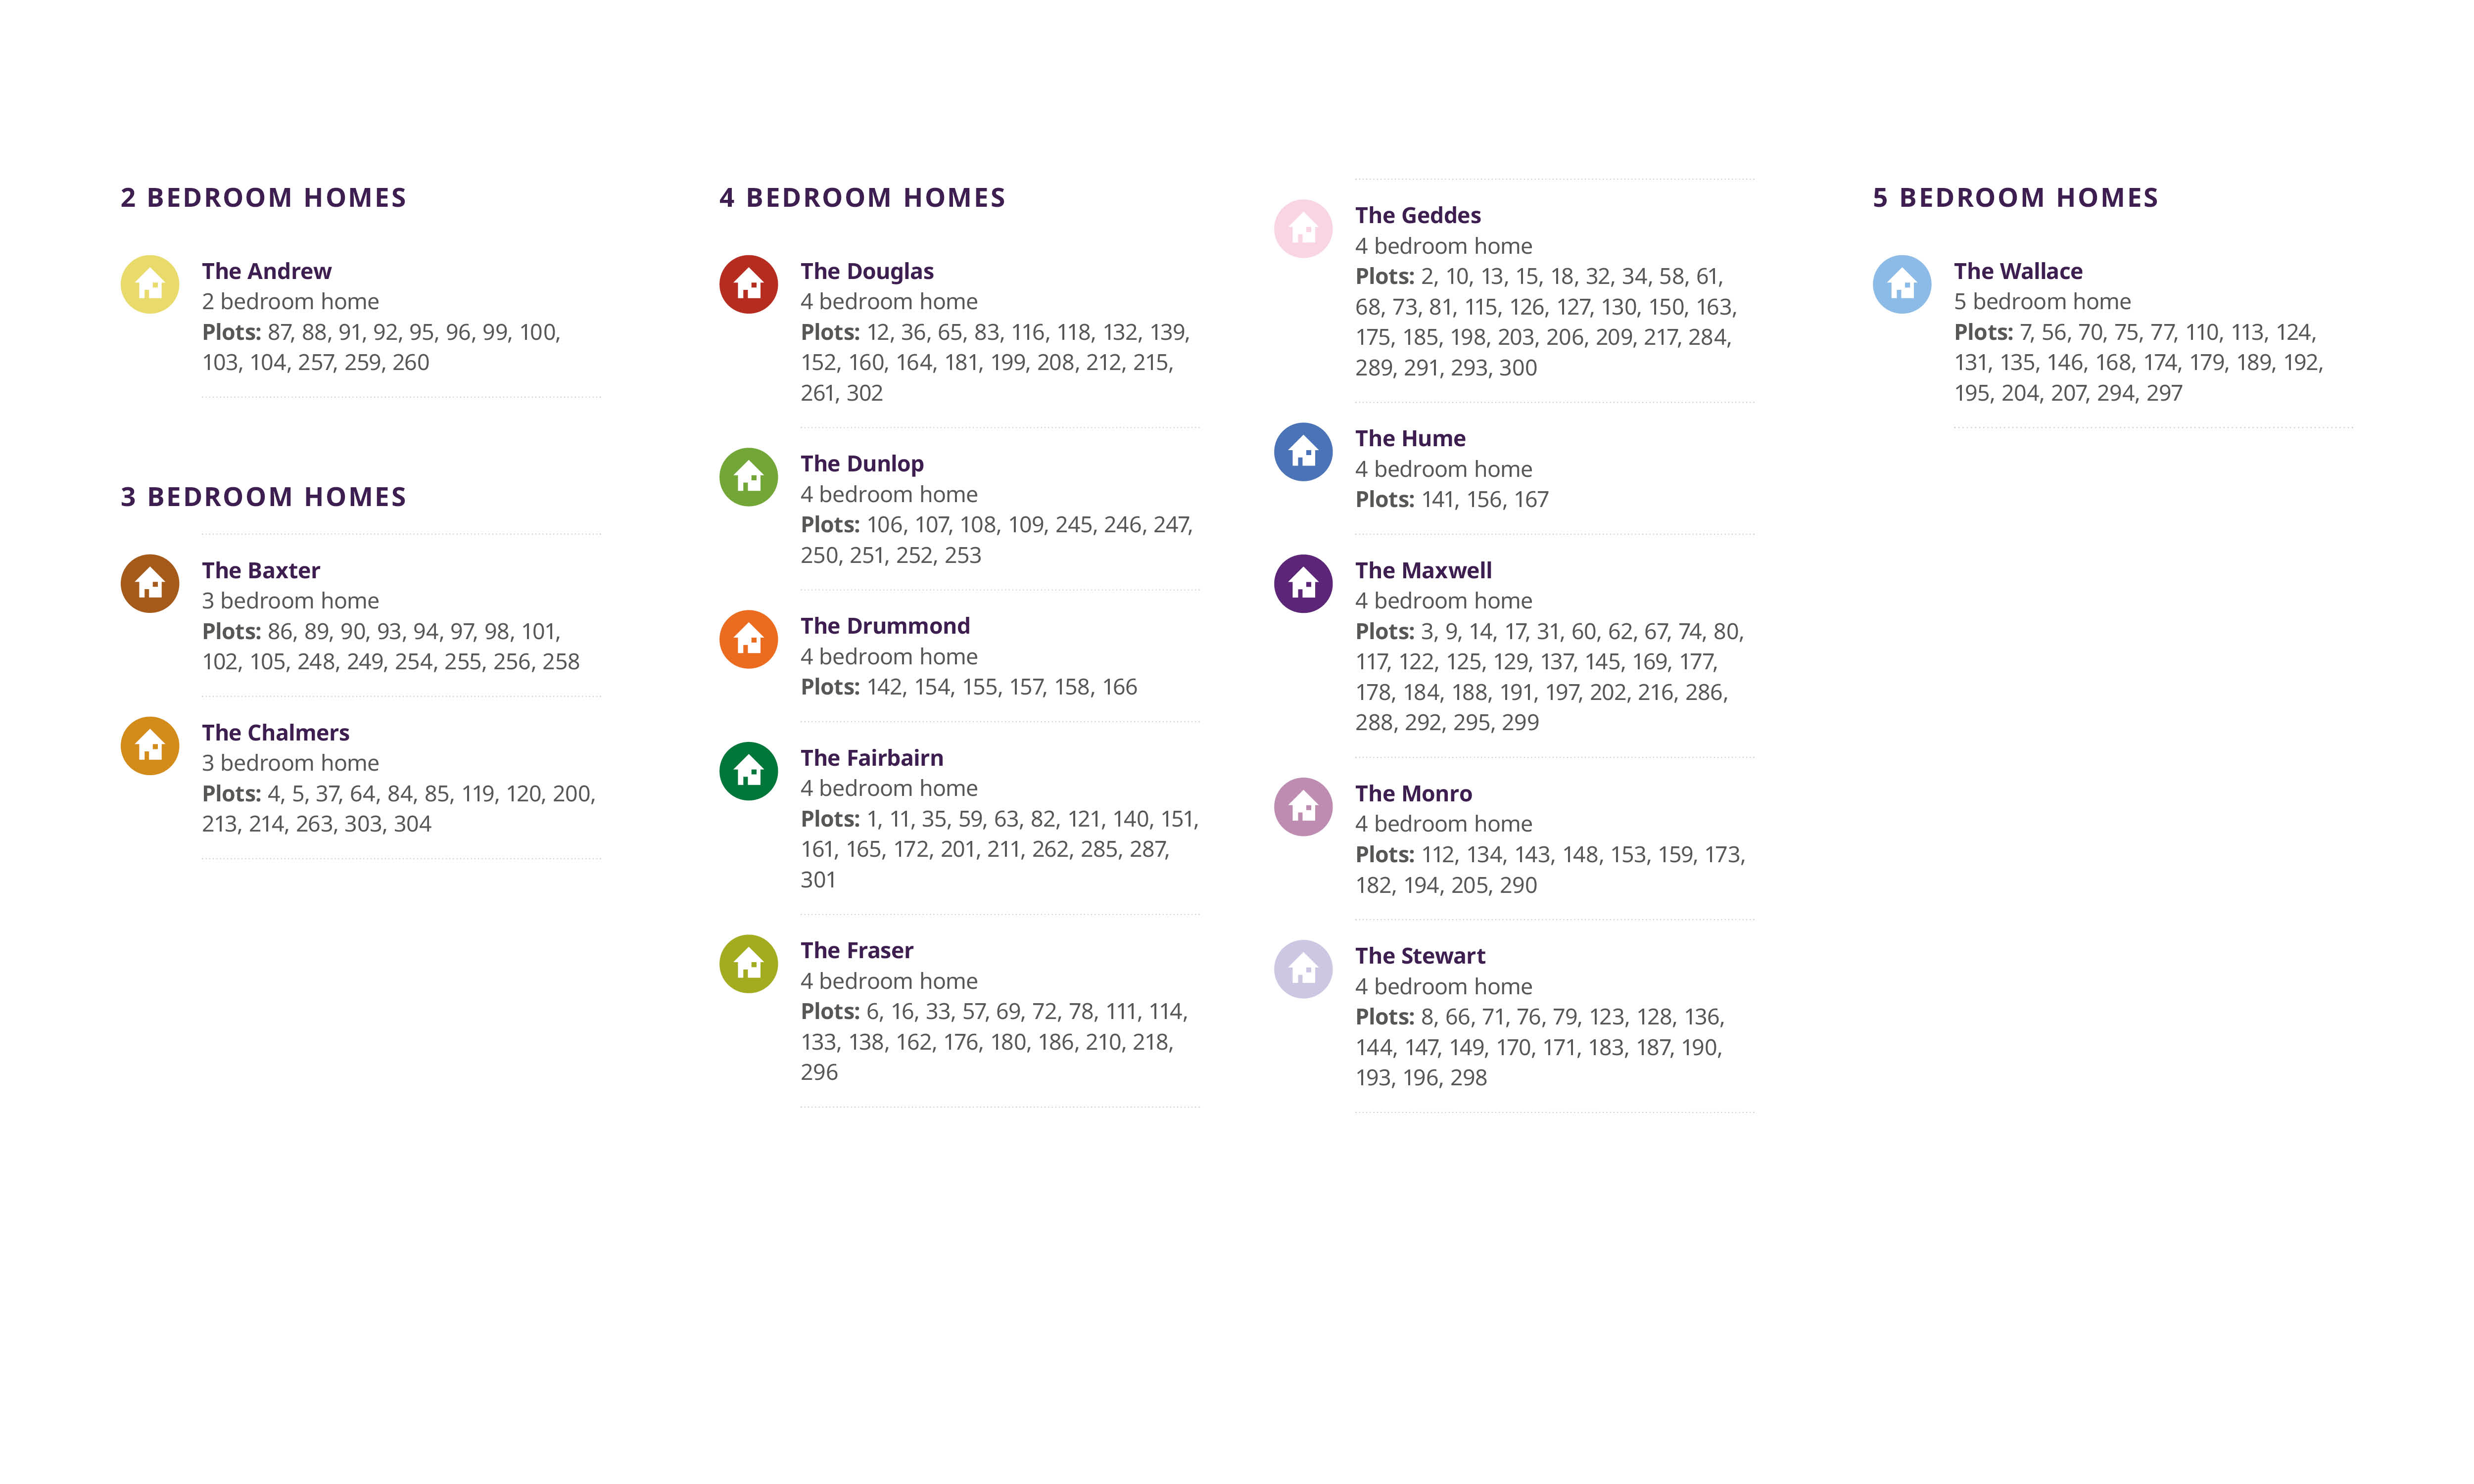
Task: Select the light blue Wallace house icon
Action: [x=1901, y=284]
